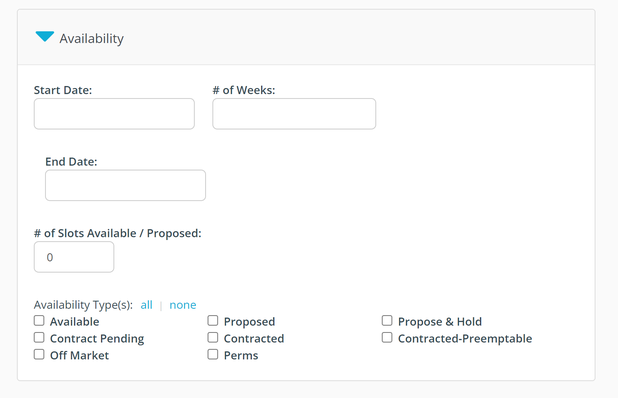Click the Perms label text
Screen dimensions: 618x398
coord(241,355)
